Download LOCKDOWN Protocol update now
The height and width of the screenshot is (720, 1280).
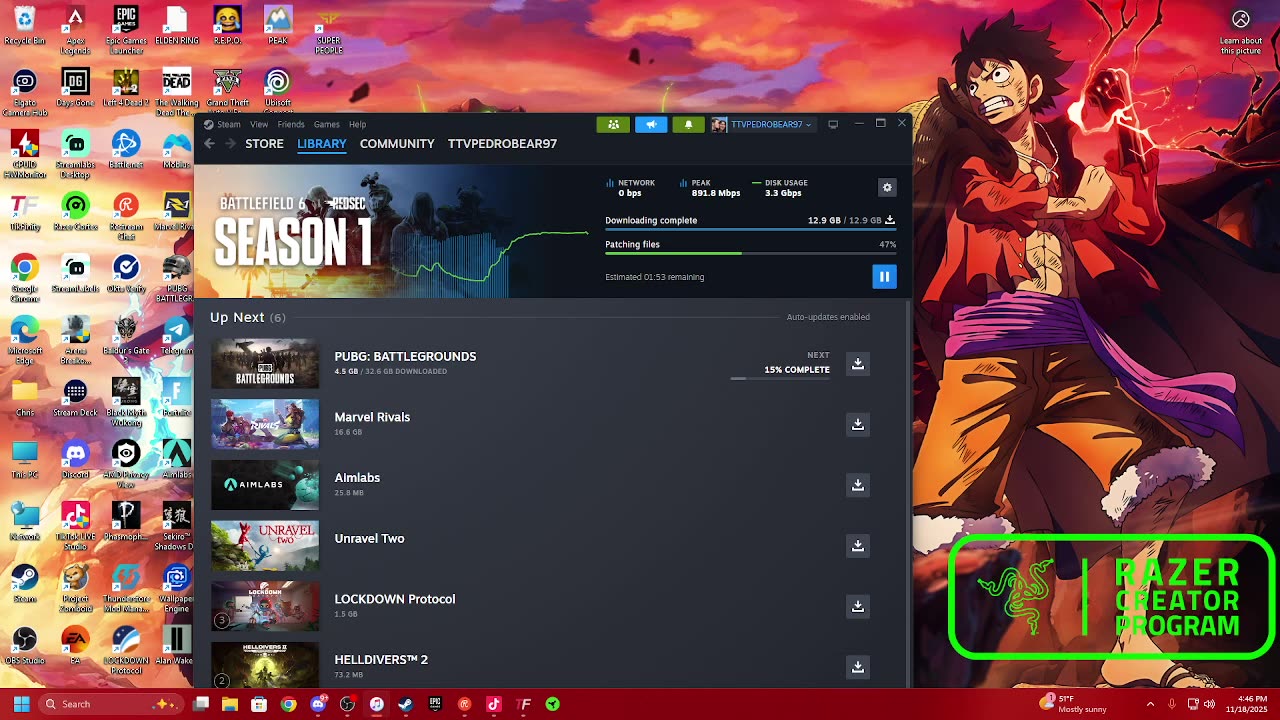tap(857, 606)
